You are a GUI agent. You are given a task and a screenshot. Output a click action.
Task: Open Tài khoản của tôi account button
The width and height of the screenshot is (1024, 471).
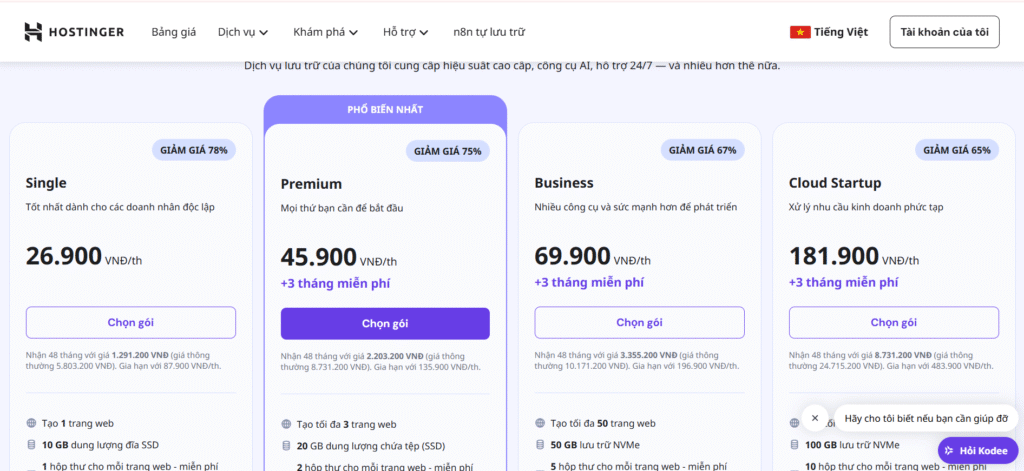point(943,32)
